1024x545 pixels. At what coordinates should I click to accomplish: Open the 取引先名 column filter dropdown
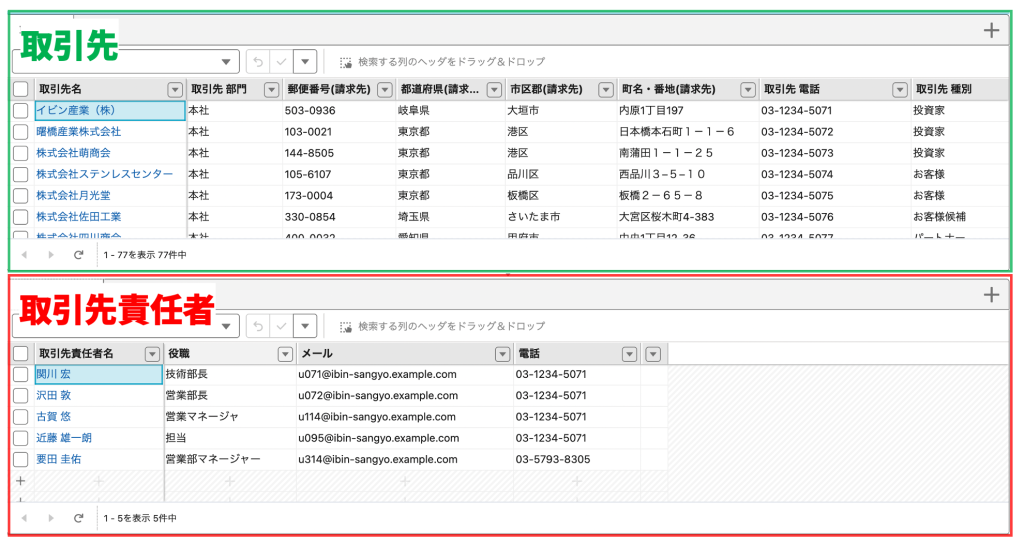tap(175, 90)
